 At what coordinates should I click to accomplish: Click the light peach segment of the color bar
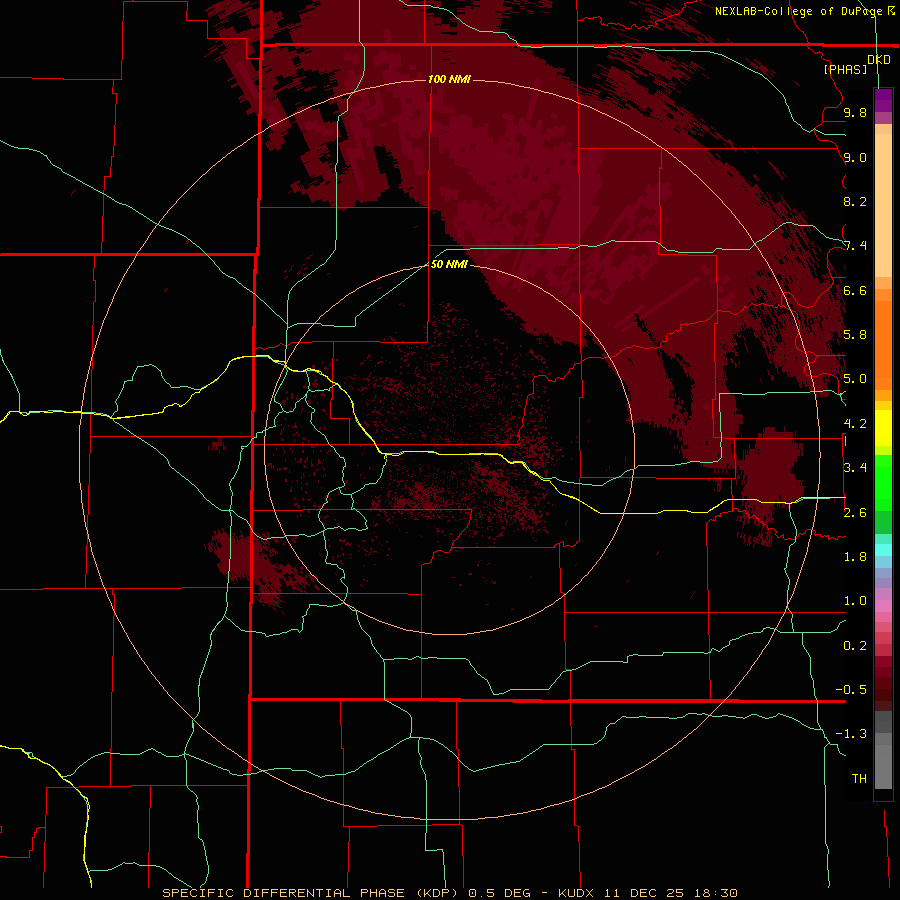[x=883, y=205]
